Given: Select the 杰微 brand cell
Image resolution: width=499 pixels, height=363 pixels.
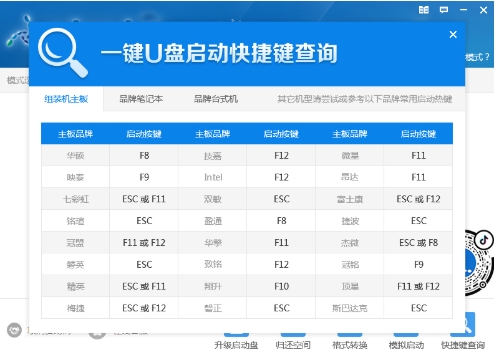Looking at the screenshot, I should (x=350, y=243).
